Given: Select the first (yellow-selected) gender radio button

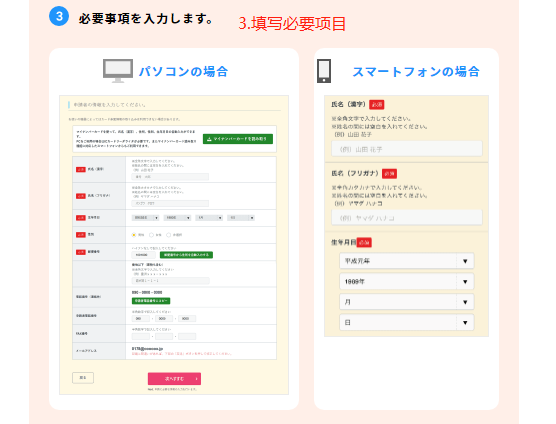Looking at the screenshot, I should point(134,235).
